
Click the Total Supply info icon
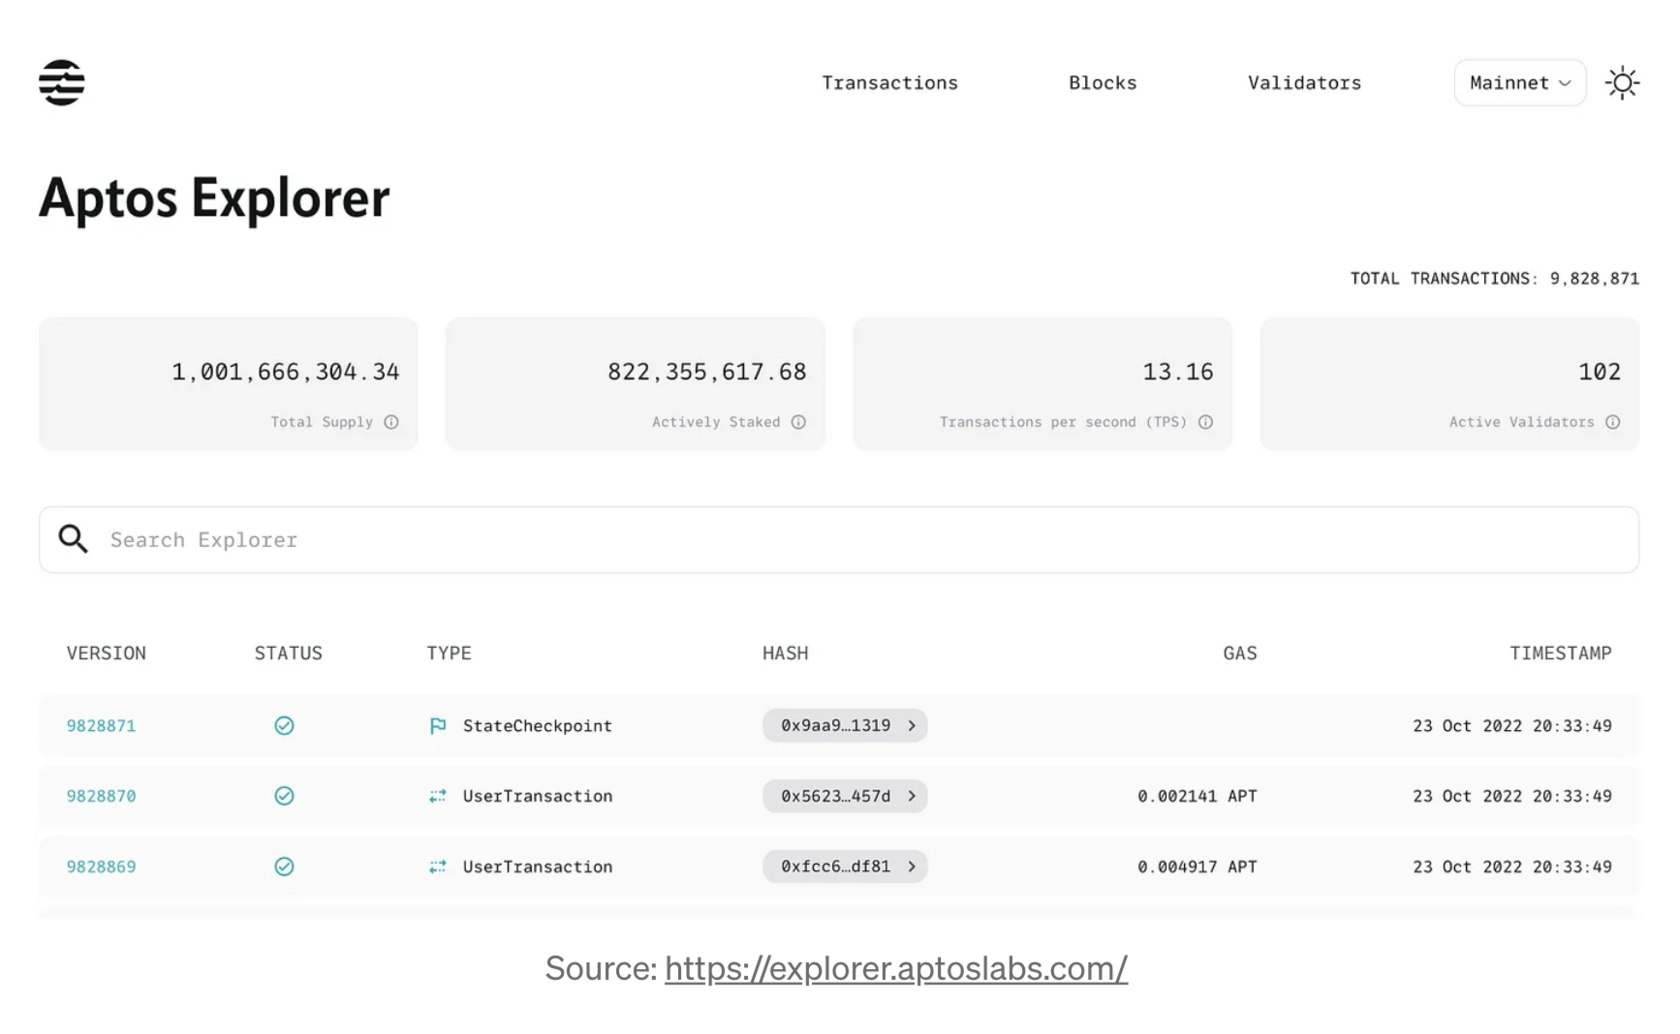(391, 422)
